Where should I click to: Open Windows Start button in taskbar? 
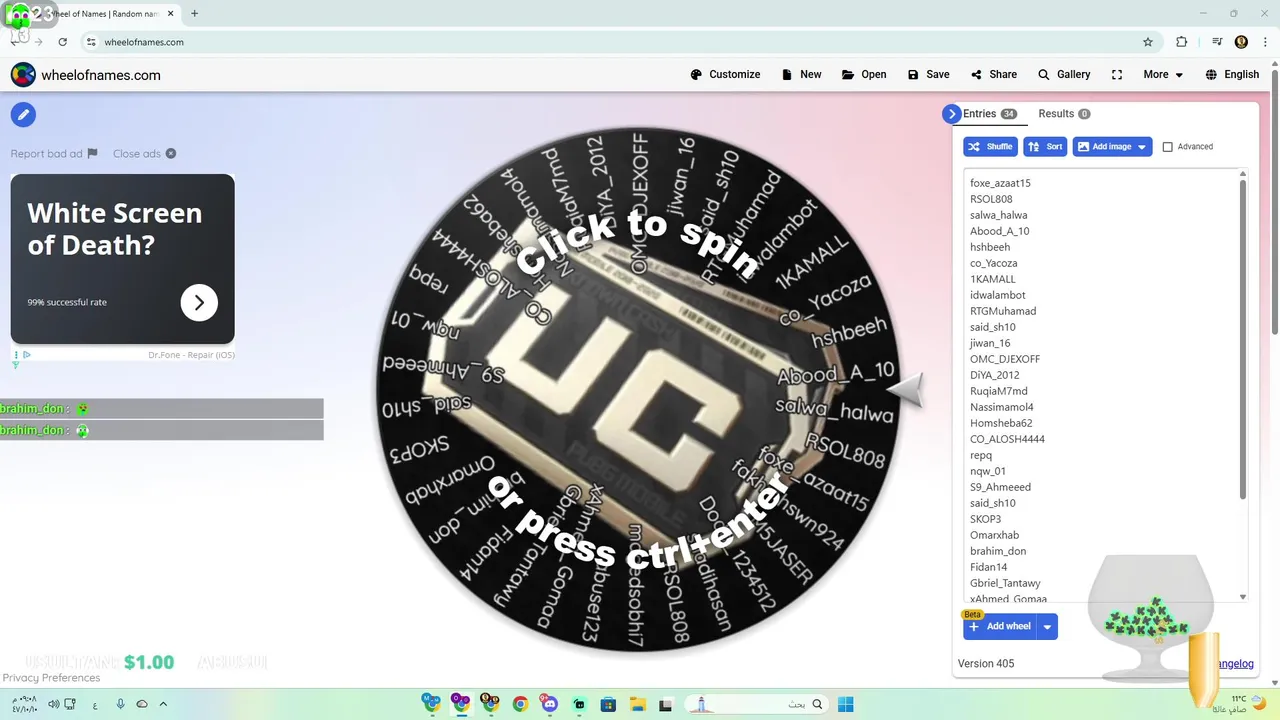pos(845,704)
